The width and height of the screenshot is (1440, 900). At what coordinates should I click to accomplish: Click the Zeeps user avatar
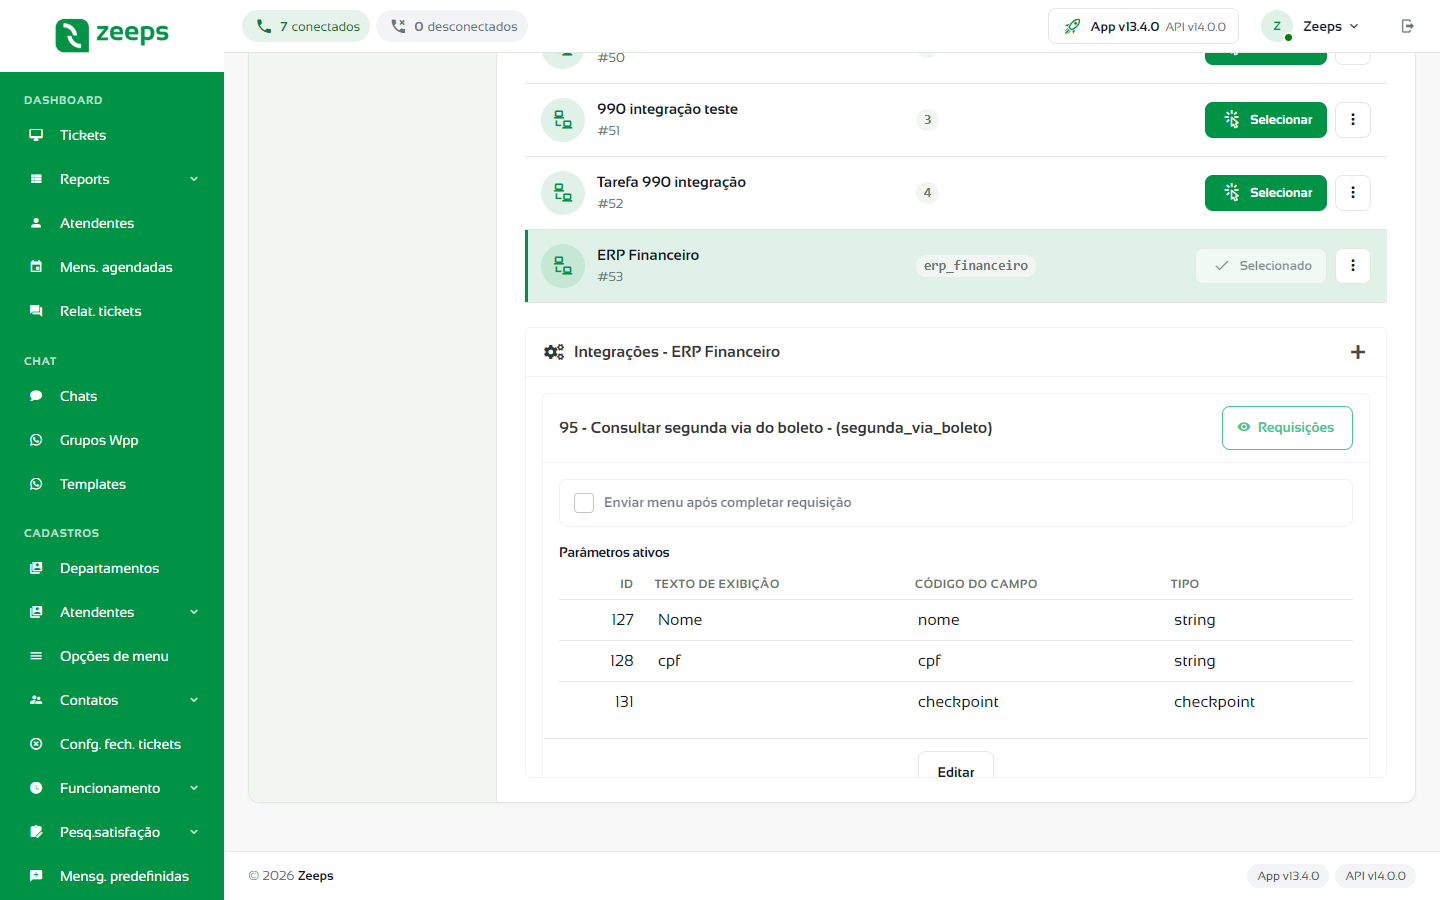[x=1277, y=26]
